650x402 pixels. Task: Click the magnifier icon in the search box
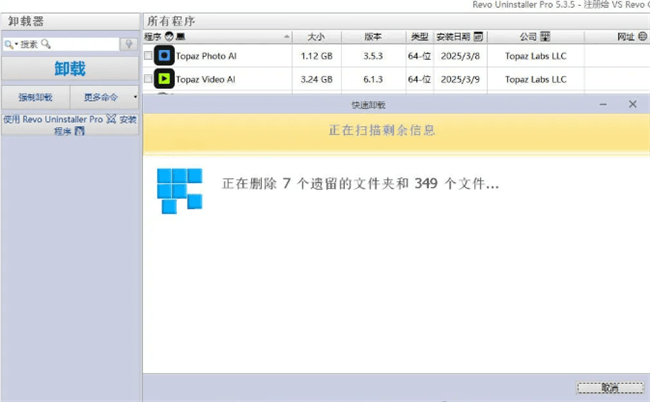click(9, 44)
